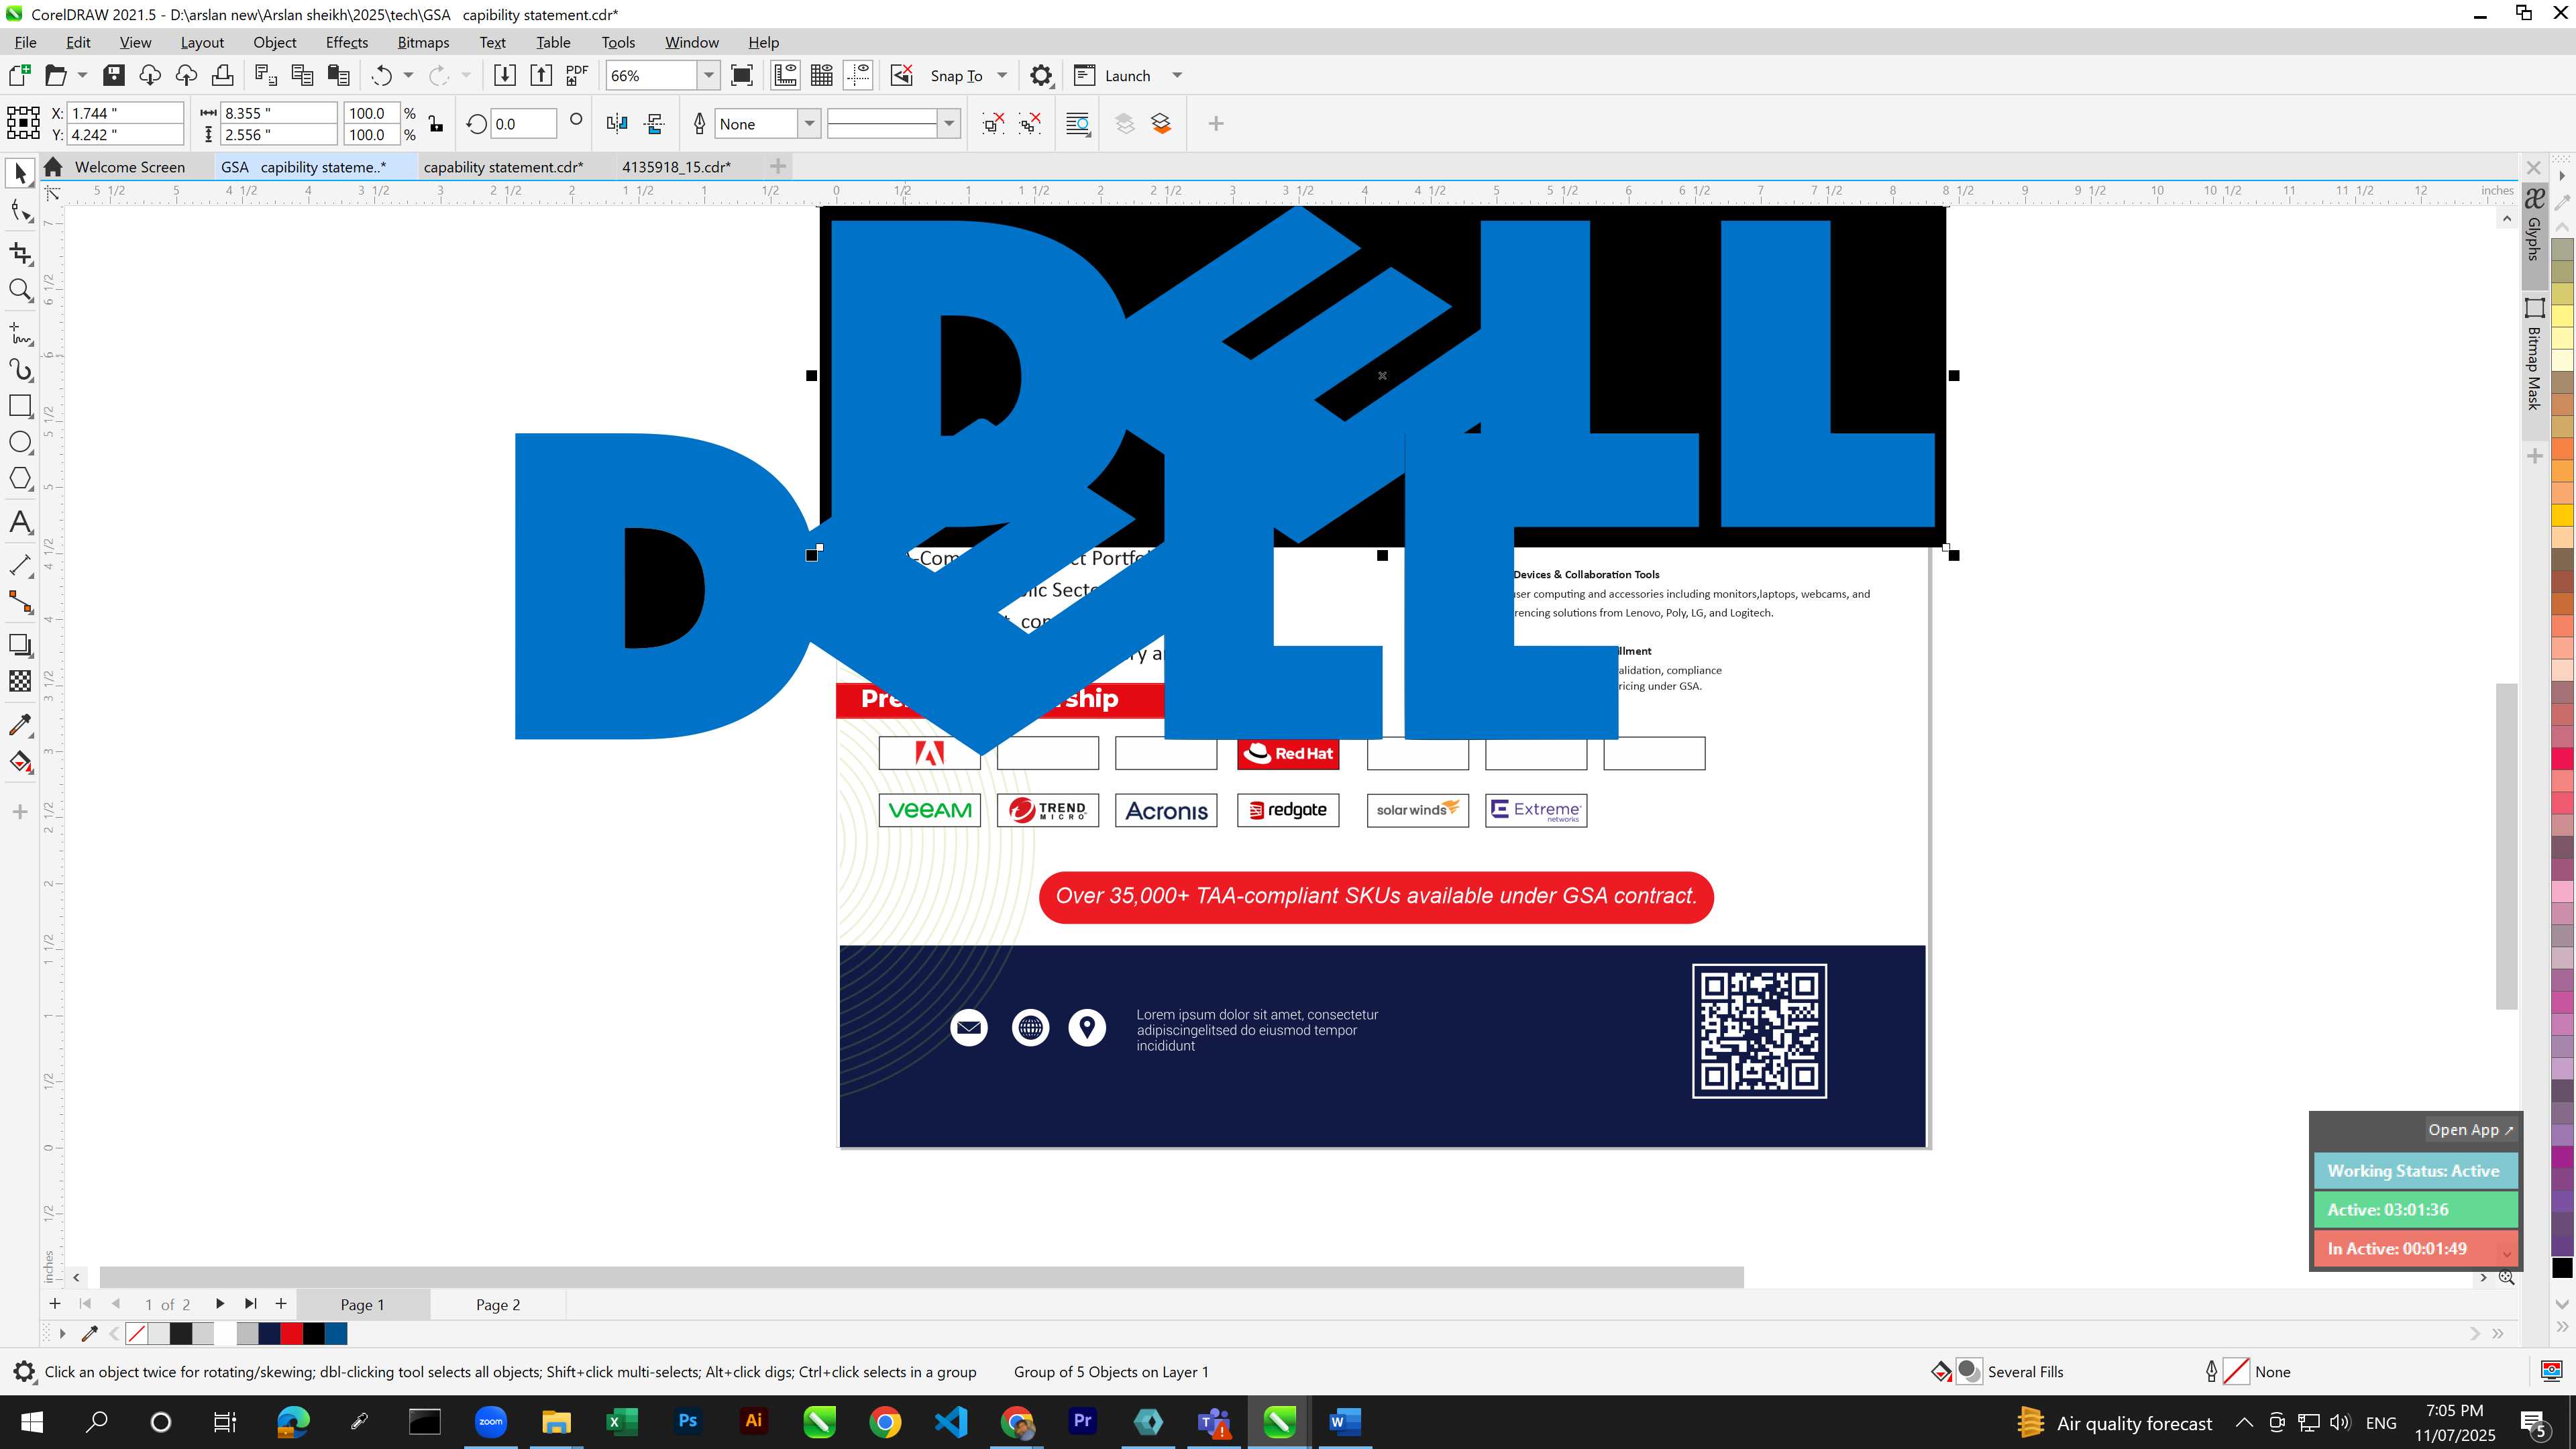Click Mirror horizontally button
Image resolution: width=2576 pixels, height=1449 pixels.
(x=617, y=123)
